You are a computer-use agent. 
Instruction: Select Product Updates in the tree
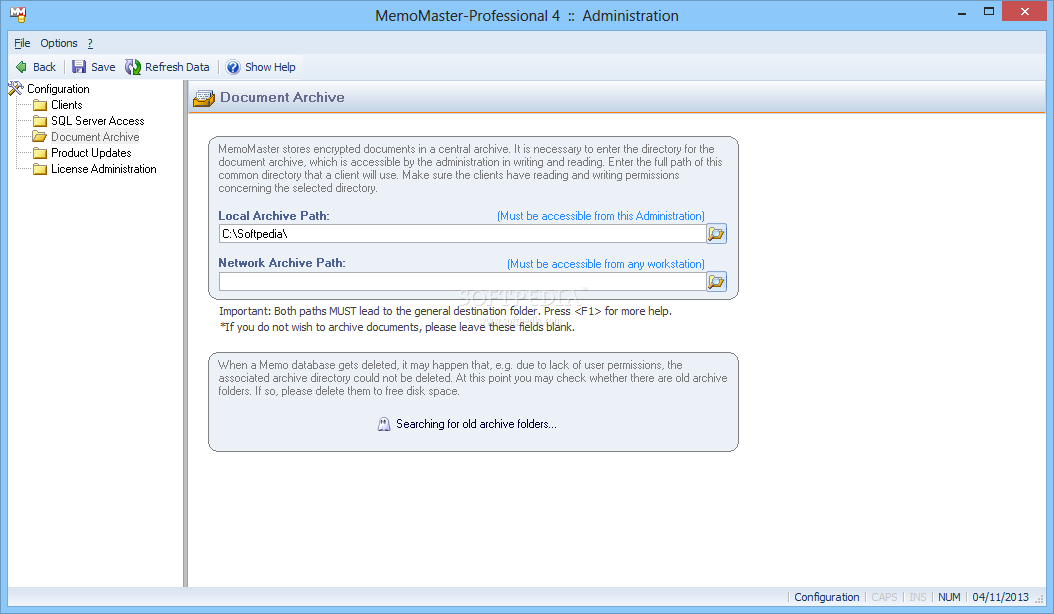pyautogui.click(x=91, y=153)
